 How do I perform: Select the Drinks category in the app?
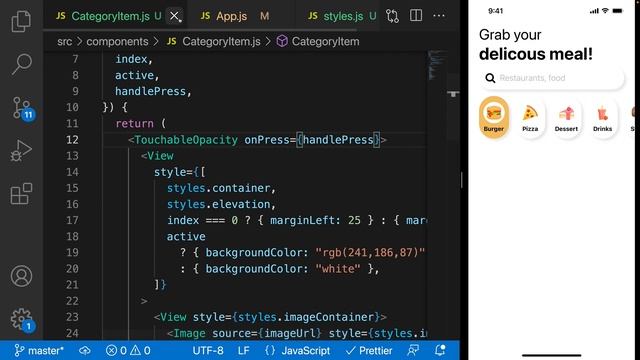[x=602, y=118]
